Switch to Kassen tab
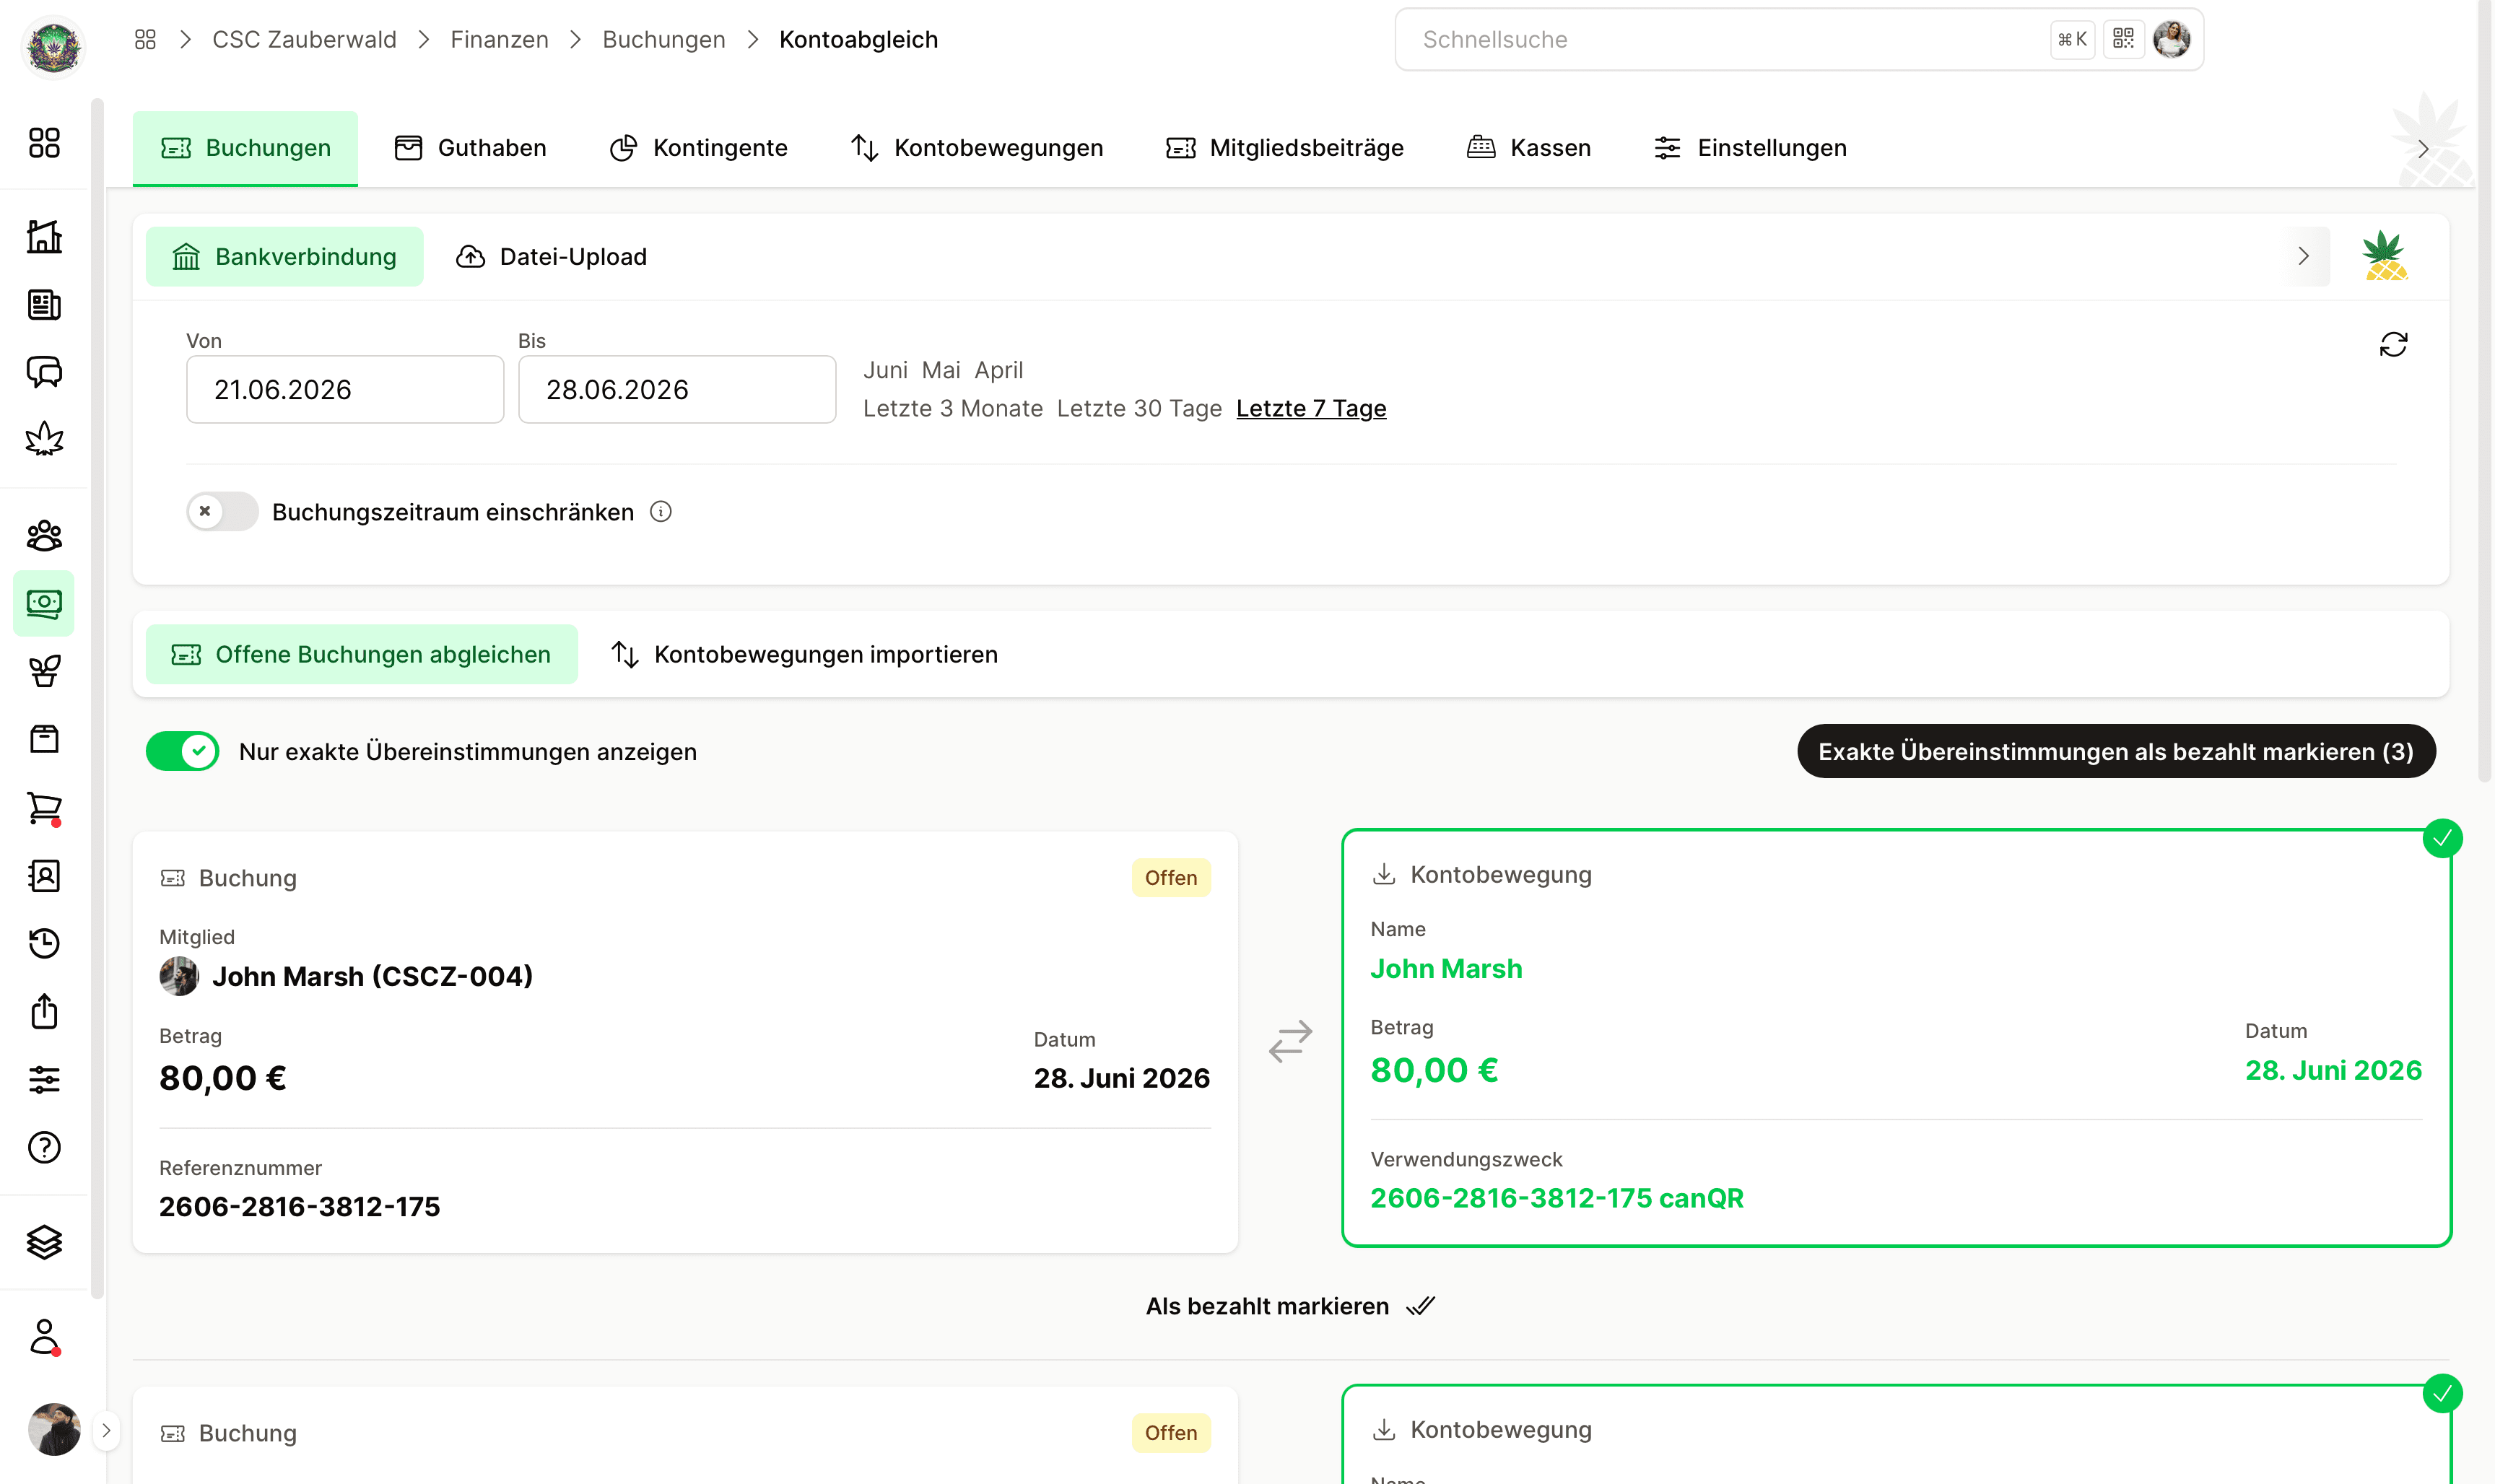The width and height of the screenshot is (2495, 1484). click(x=1528, y=148)
